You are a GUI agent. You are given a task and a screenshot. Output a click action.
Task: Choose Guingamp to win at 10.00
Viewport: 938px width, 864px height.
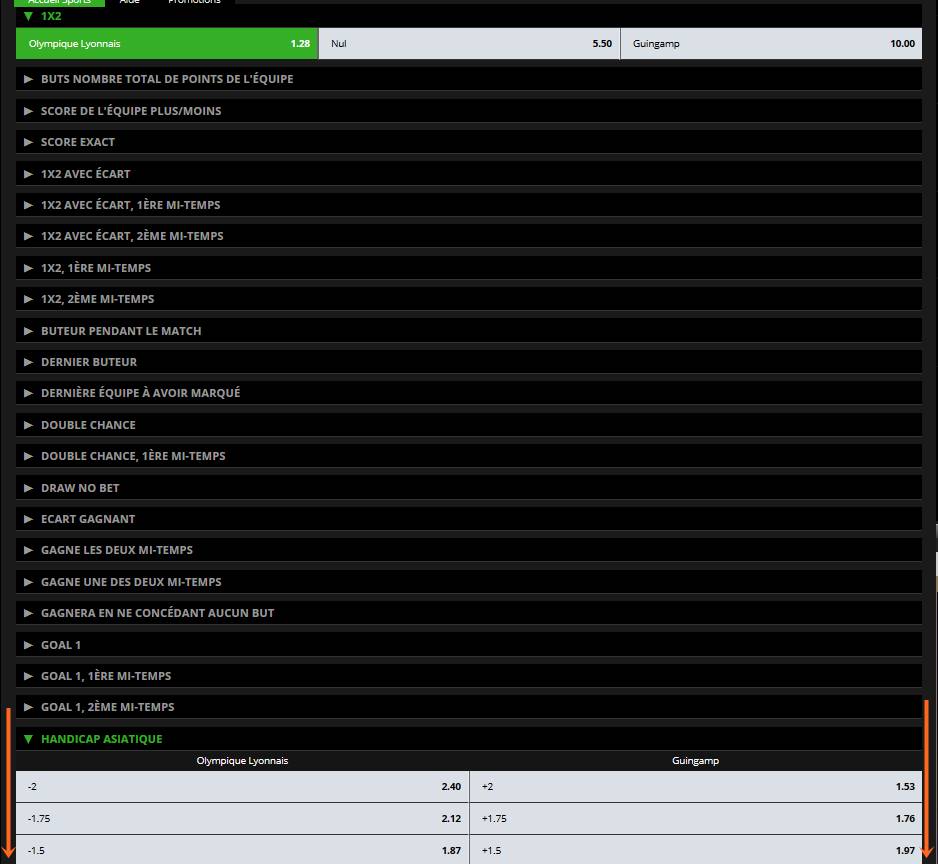coord(772,44)
